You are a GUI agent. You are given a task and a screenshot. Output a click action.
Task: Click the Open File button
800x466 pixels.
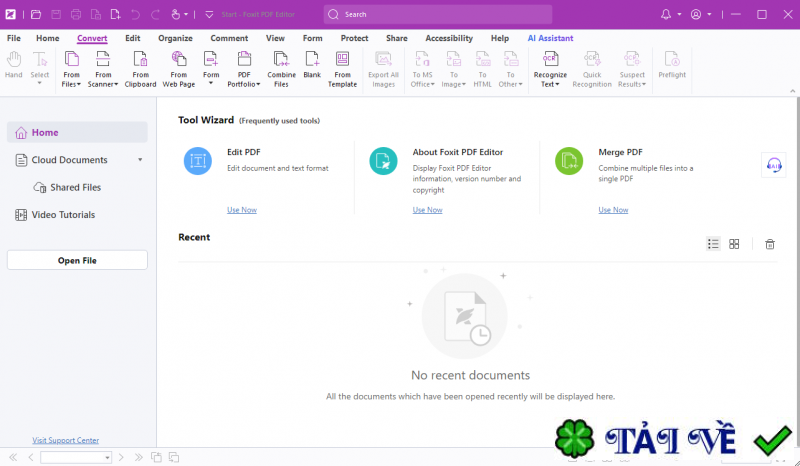pyautogui.click(x=77, y=260)
